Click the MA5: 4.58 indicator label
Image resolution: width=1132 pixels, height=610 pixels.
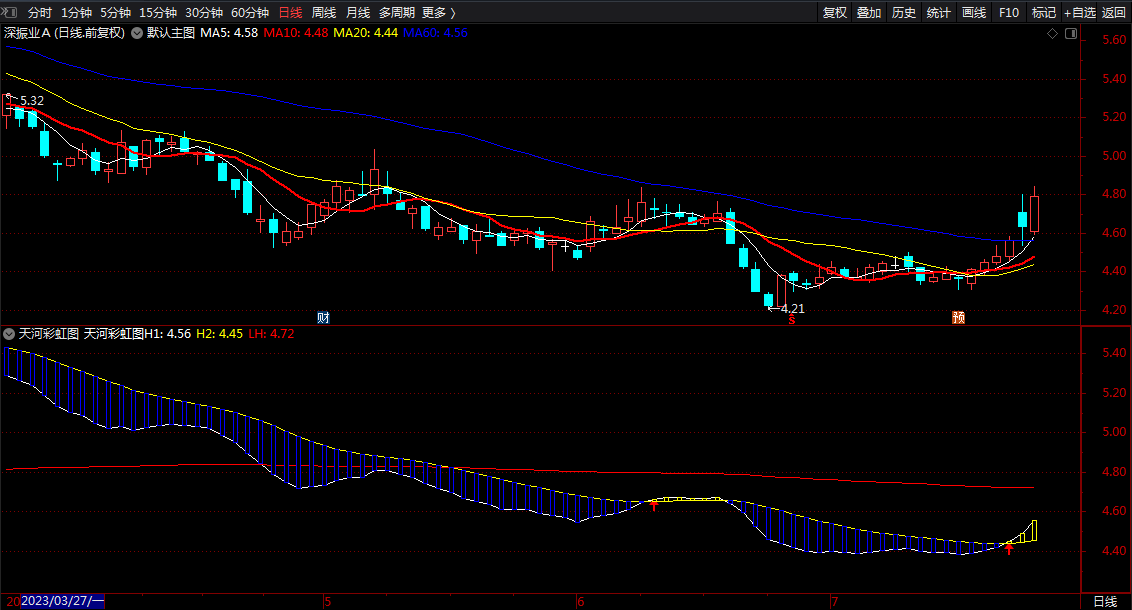coord(229,33)
